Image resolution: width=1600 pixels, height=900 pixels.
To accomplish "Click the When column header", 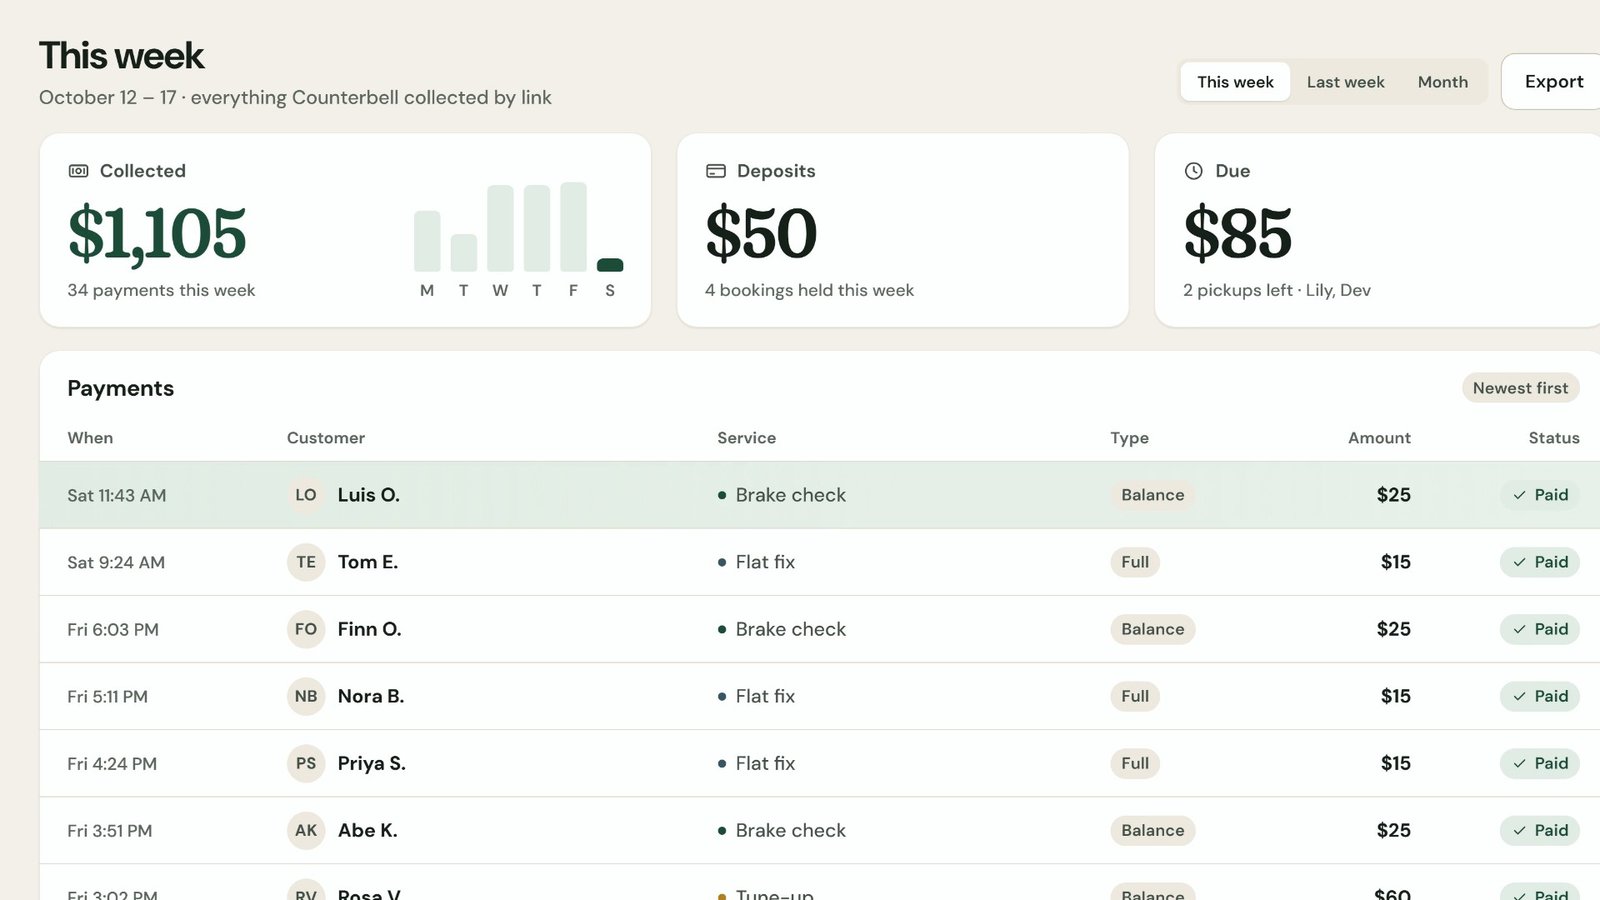I will click(x=90, y=438).
